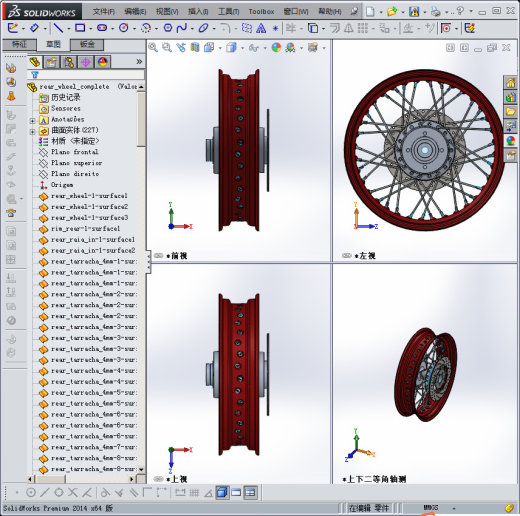Open the 编辑(E) menu
520x516 pixels.
click(135, 12)
